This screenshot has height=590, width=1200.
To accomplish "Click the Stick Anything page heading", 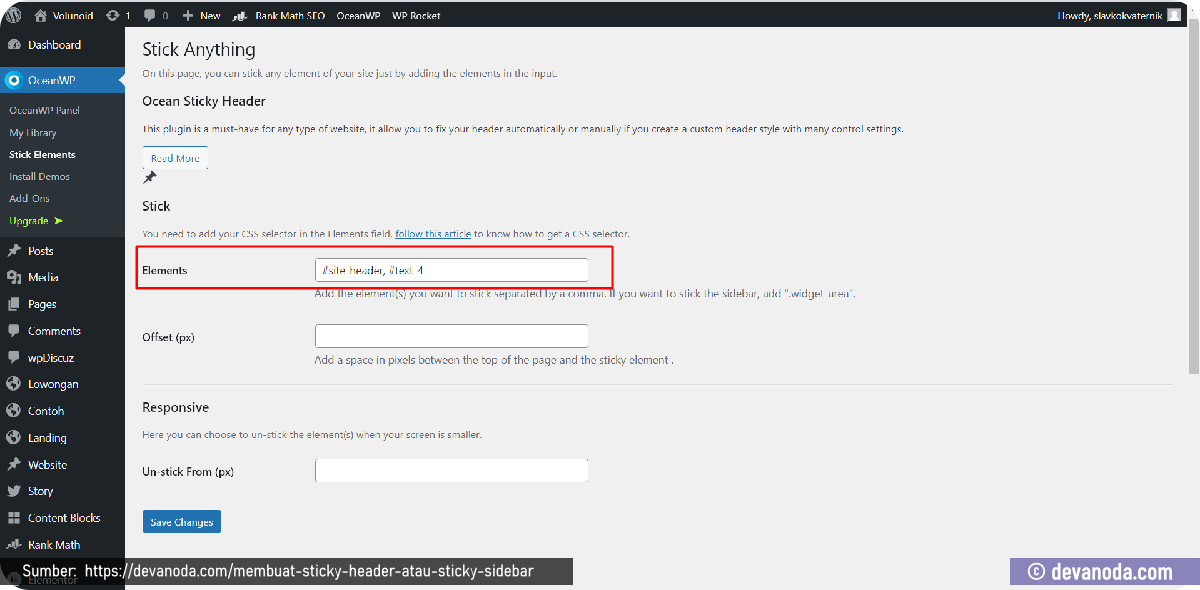I will [x=199, y=49].
